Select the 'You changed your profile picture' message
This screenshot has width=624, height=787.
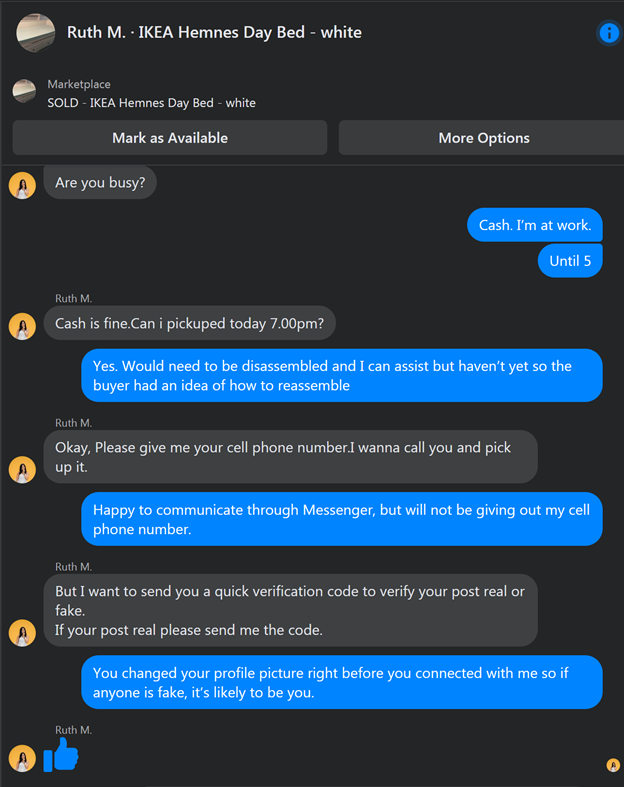[x=342, y=682]
